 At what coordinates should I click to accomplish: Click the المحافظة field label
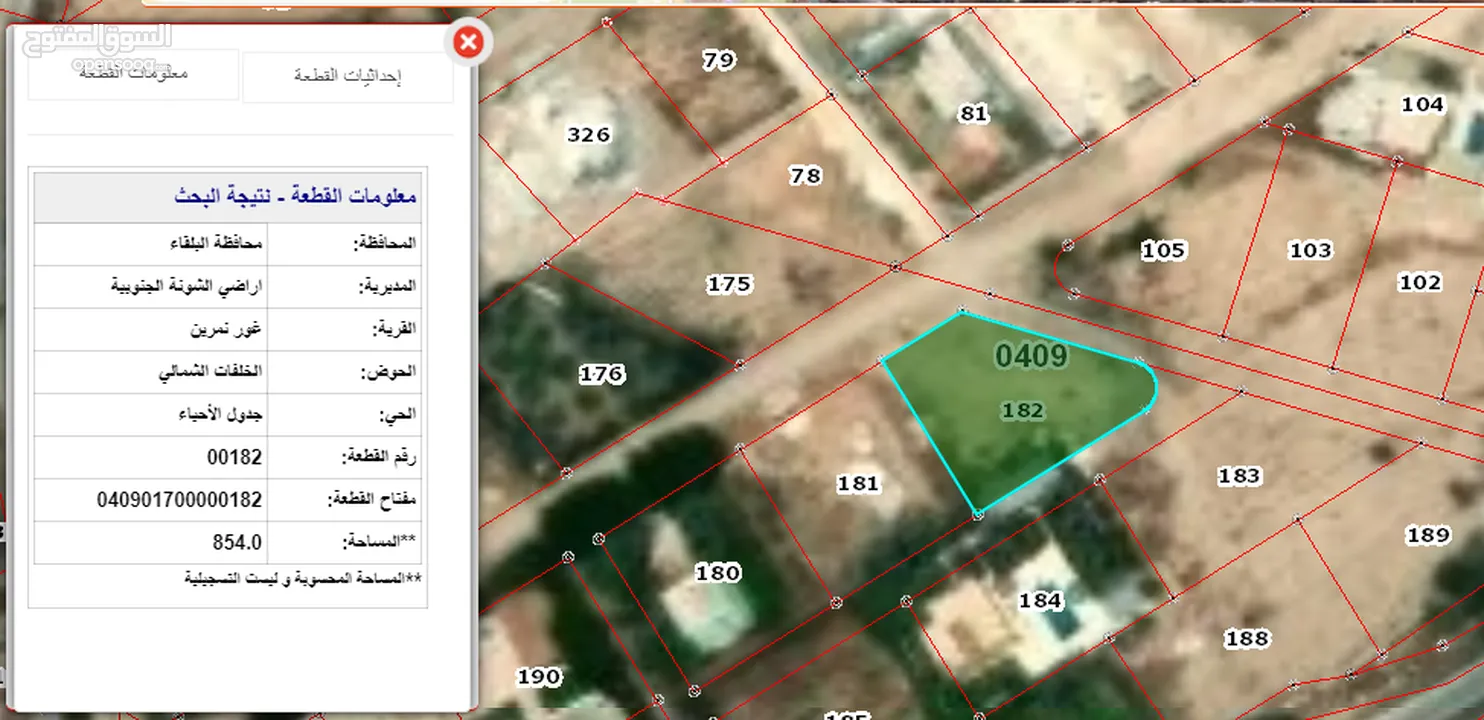point(386,244)
